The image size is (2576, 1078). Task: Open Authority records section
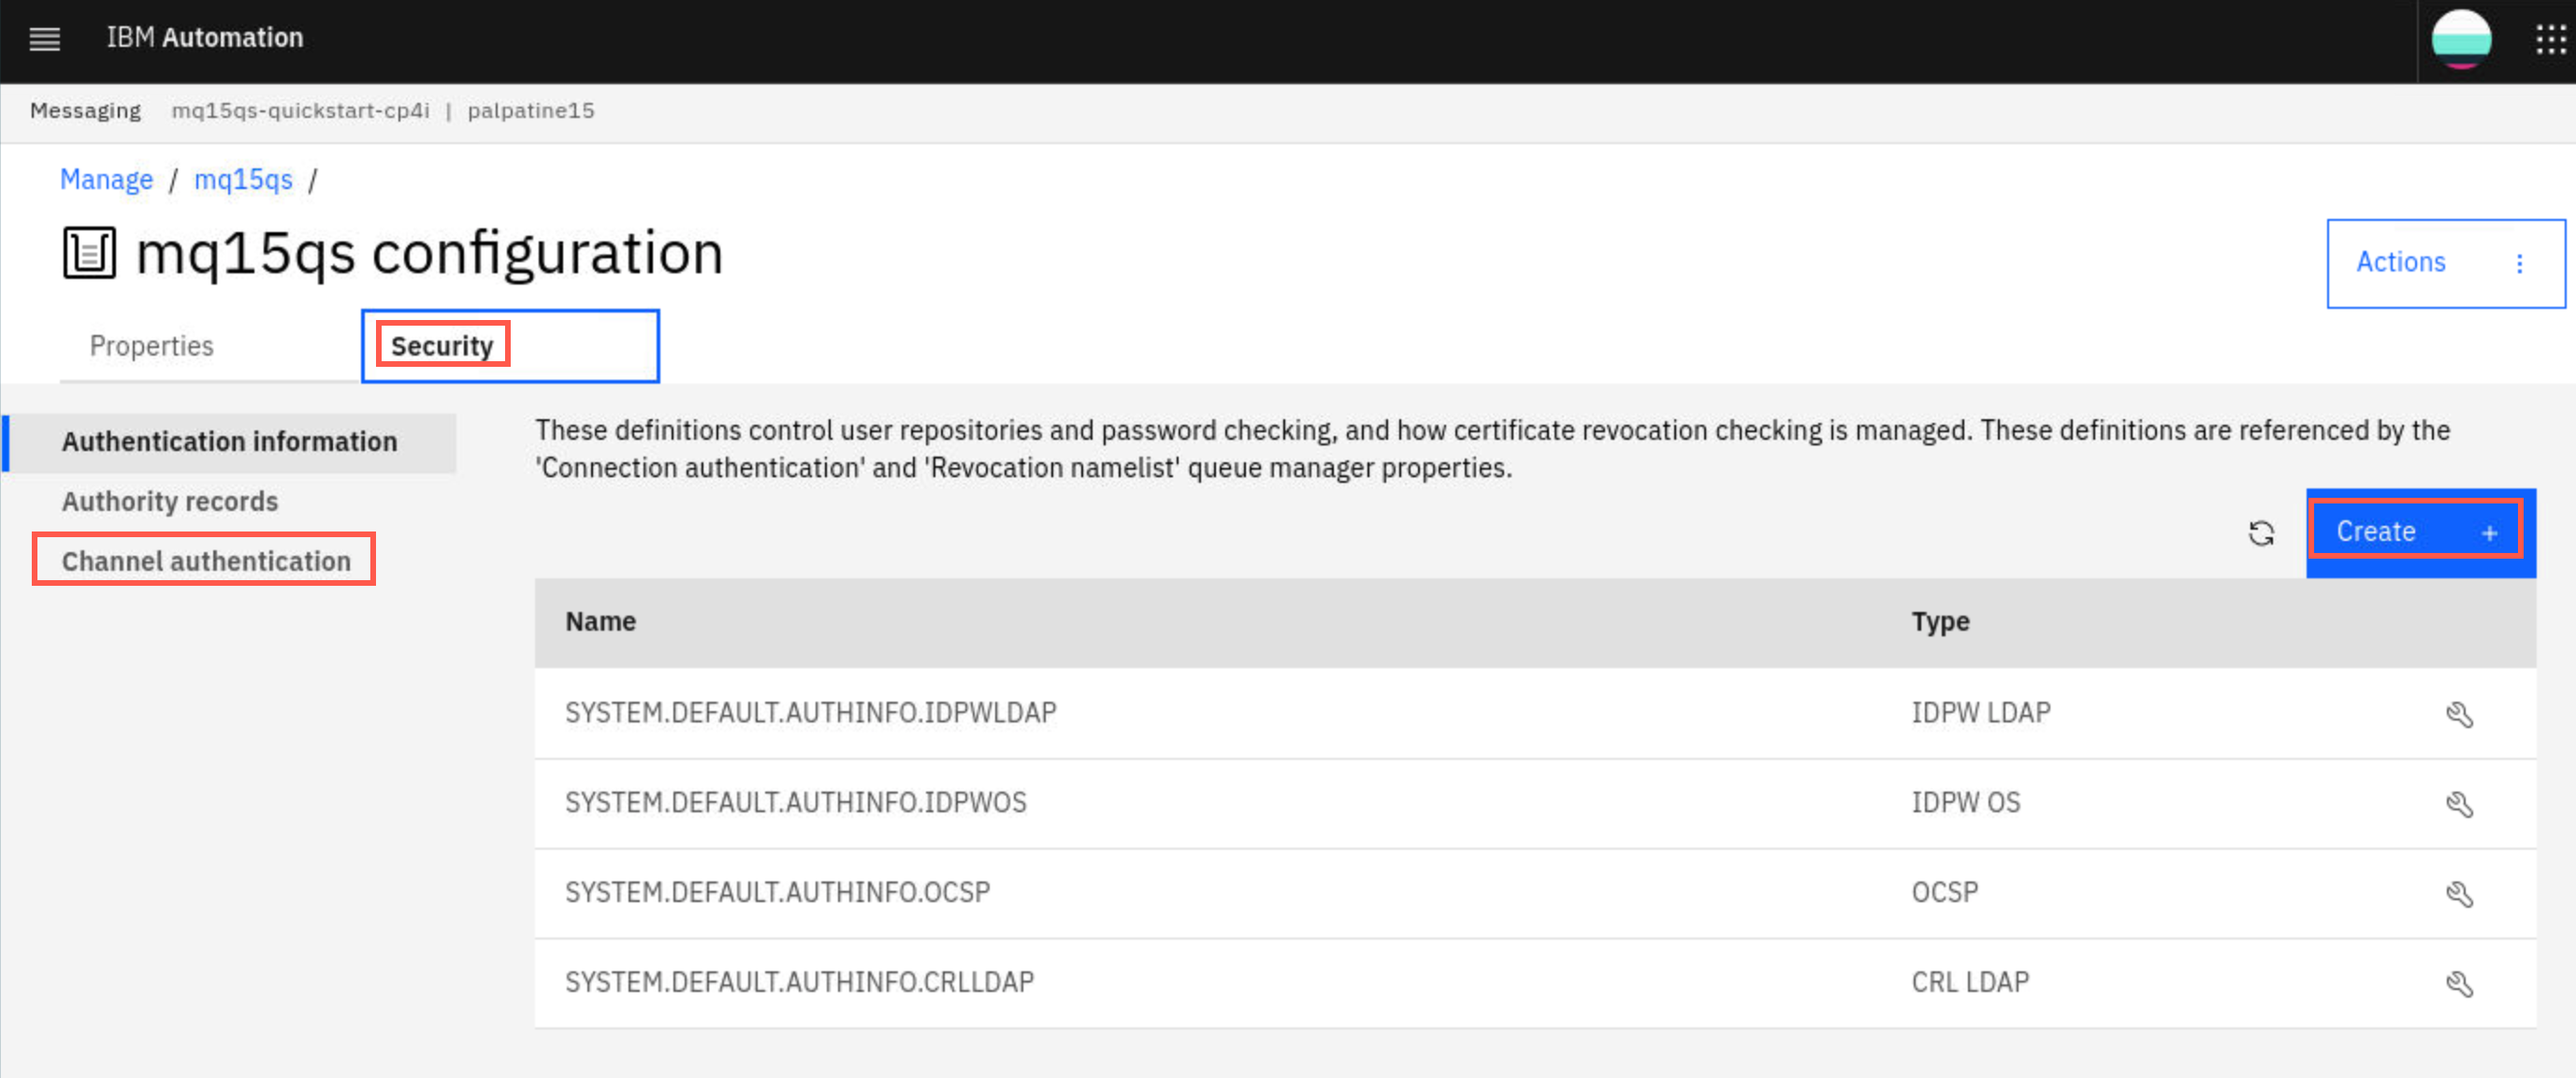(170, 502)
